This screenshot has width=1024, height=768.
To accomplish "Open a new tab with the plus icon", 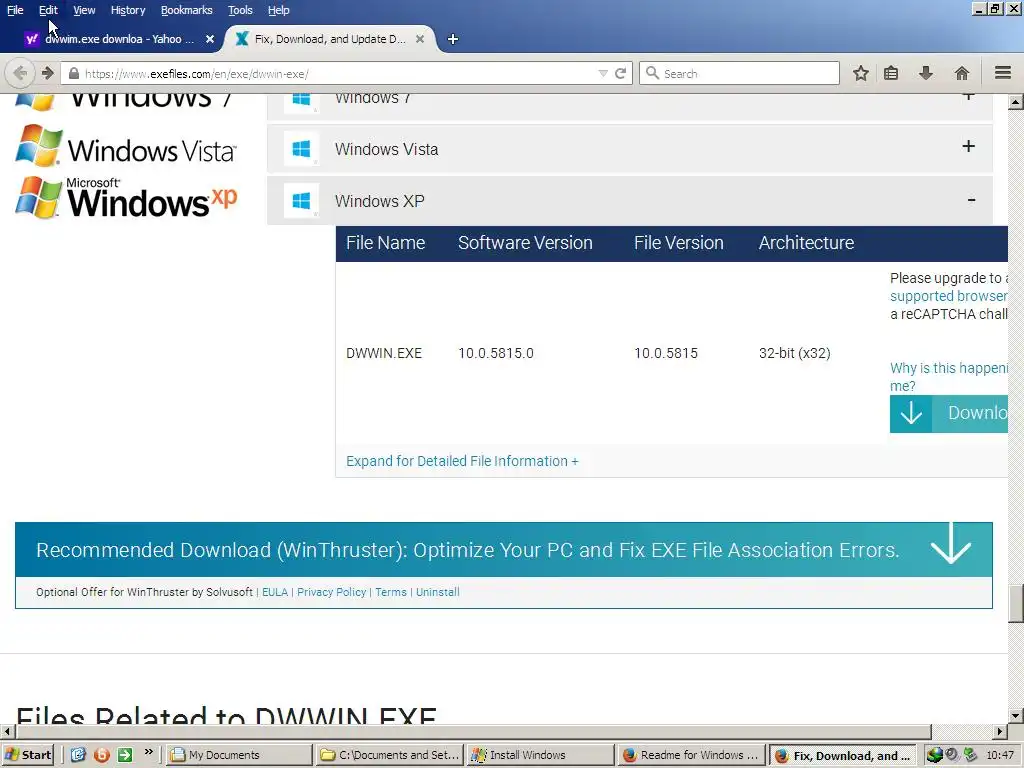I will [x=453, y=39].
